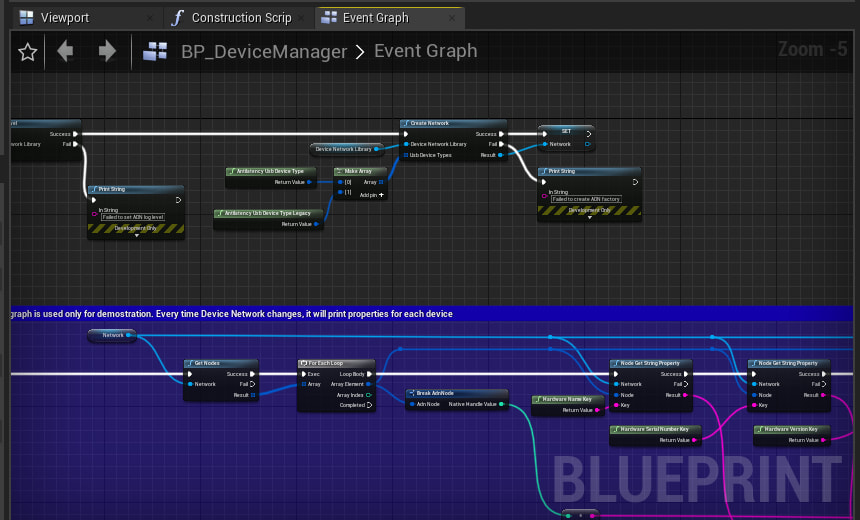Click Loop Body exec output pin
This screenshot has width=860, height=520.
point(370,374)
